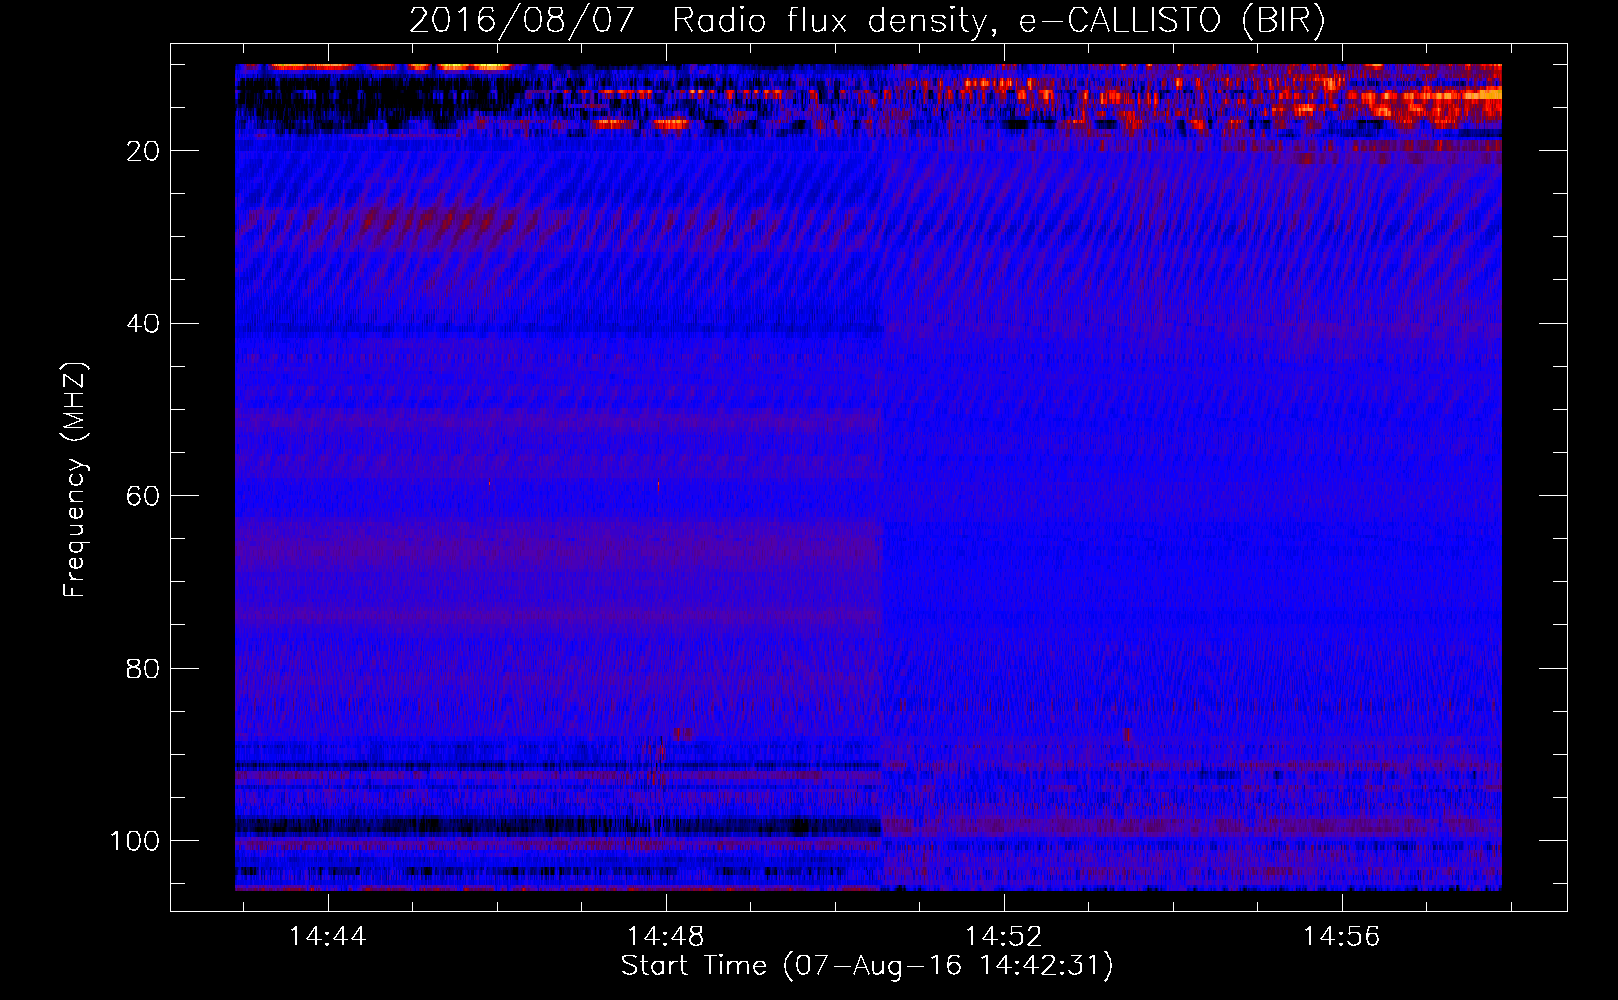Click the '100' frequency tick label
Image resolution: width=1618 pixels, height=1000 pixels.
[x=135, y=841]
